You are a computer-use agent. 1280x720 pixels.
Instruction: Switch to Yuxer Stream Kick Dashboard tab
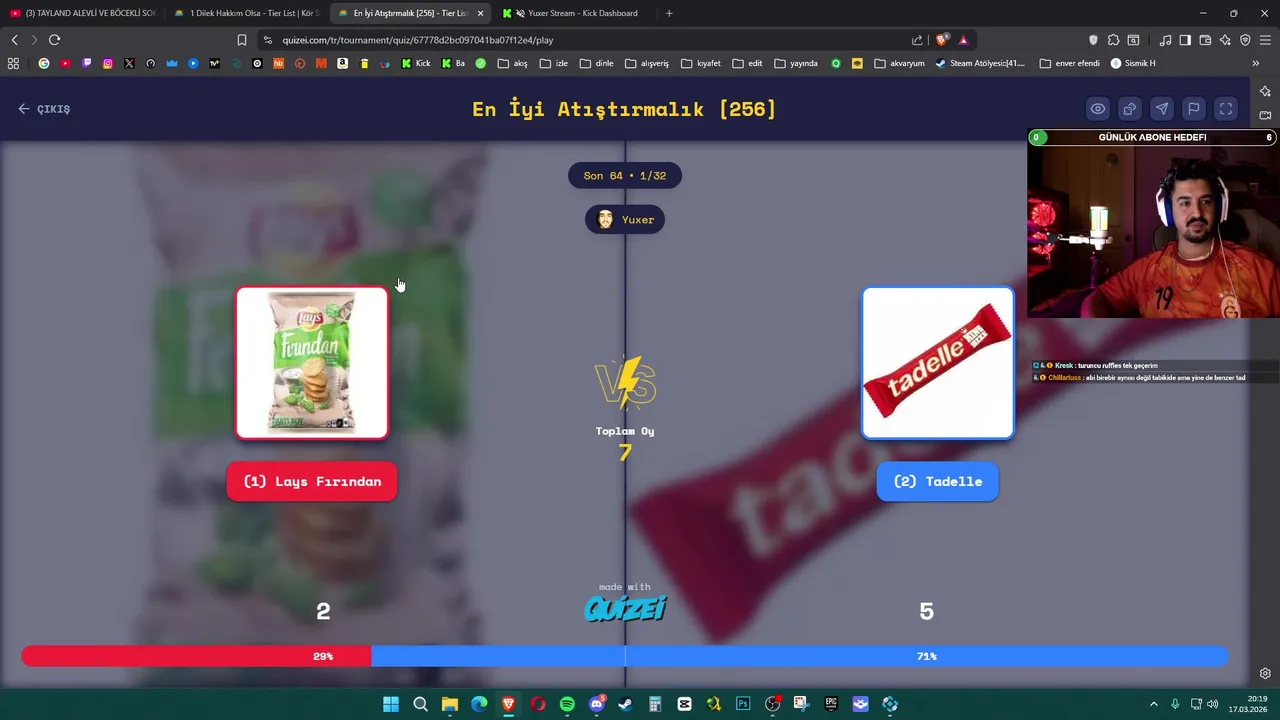(576, 13)
